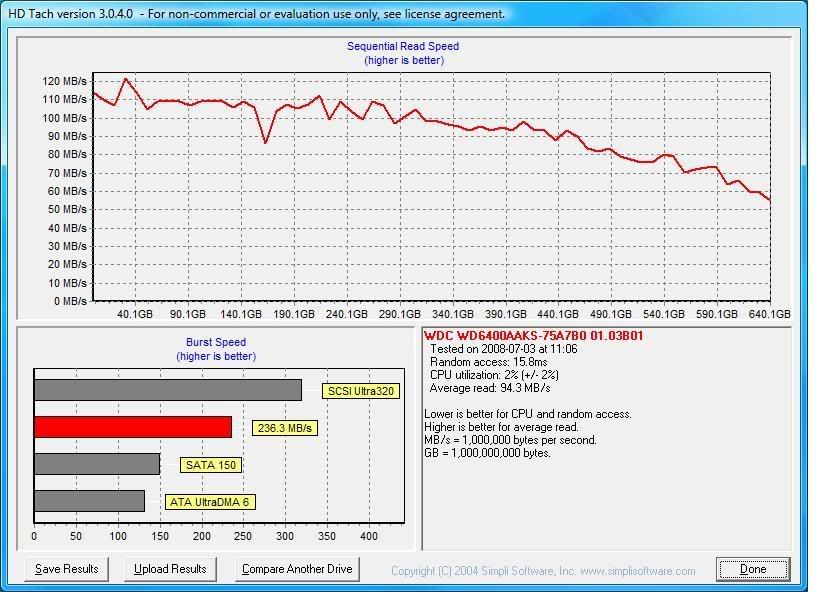
Task: Click the SATA 150 label
Action: (x=211, y=465)
